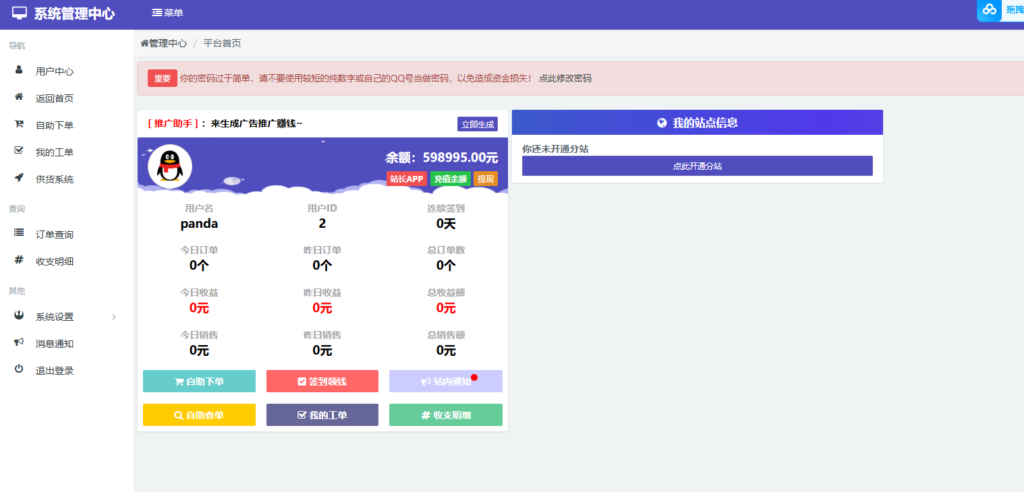The image size is (1024, 492).
Task: Click the 你还未开通分站 text
Action: click(x=555, y=149)
